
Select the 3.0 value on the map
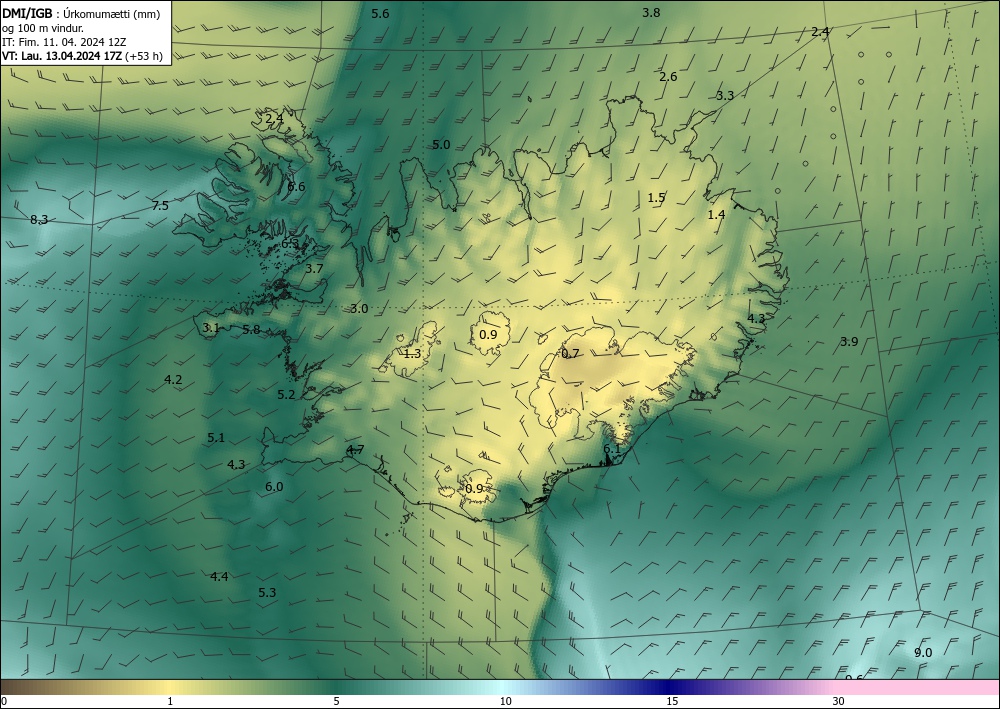pos(359,309)
